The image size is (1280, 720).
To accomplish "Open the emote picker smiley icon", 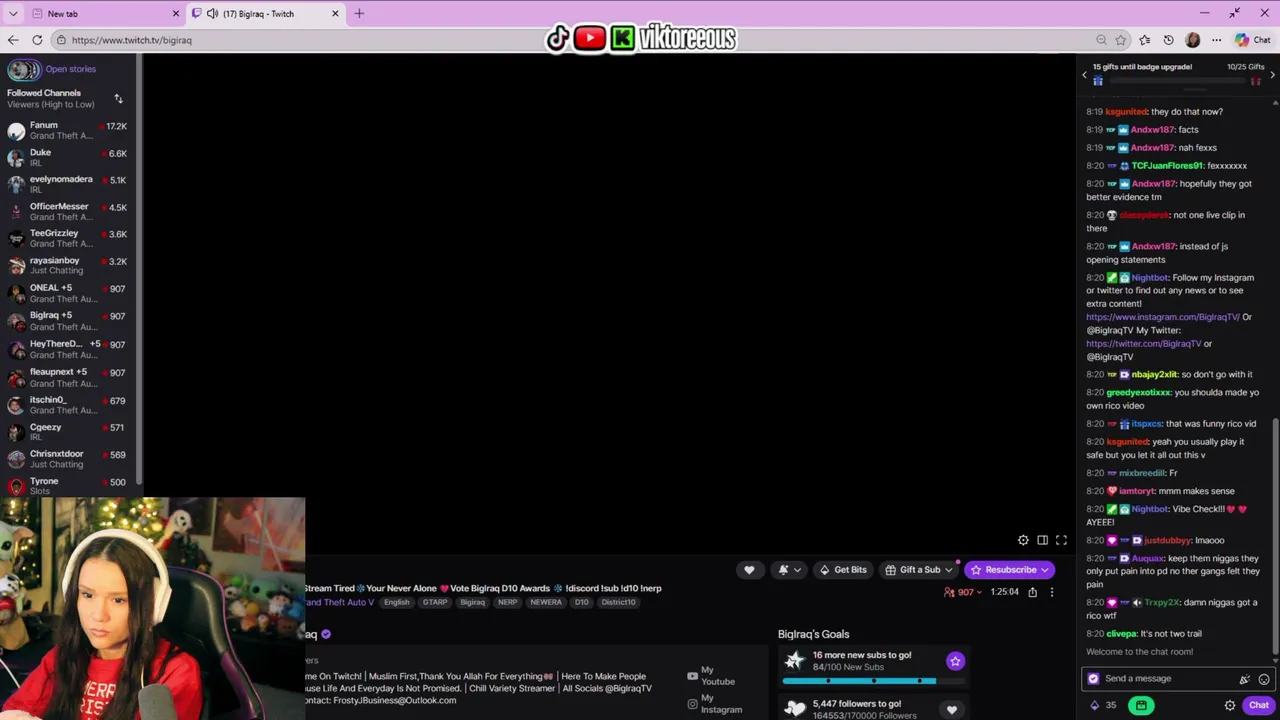I will (1264, 679).
